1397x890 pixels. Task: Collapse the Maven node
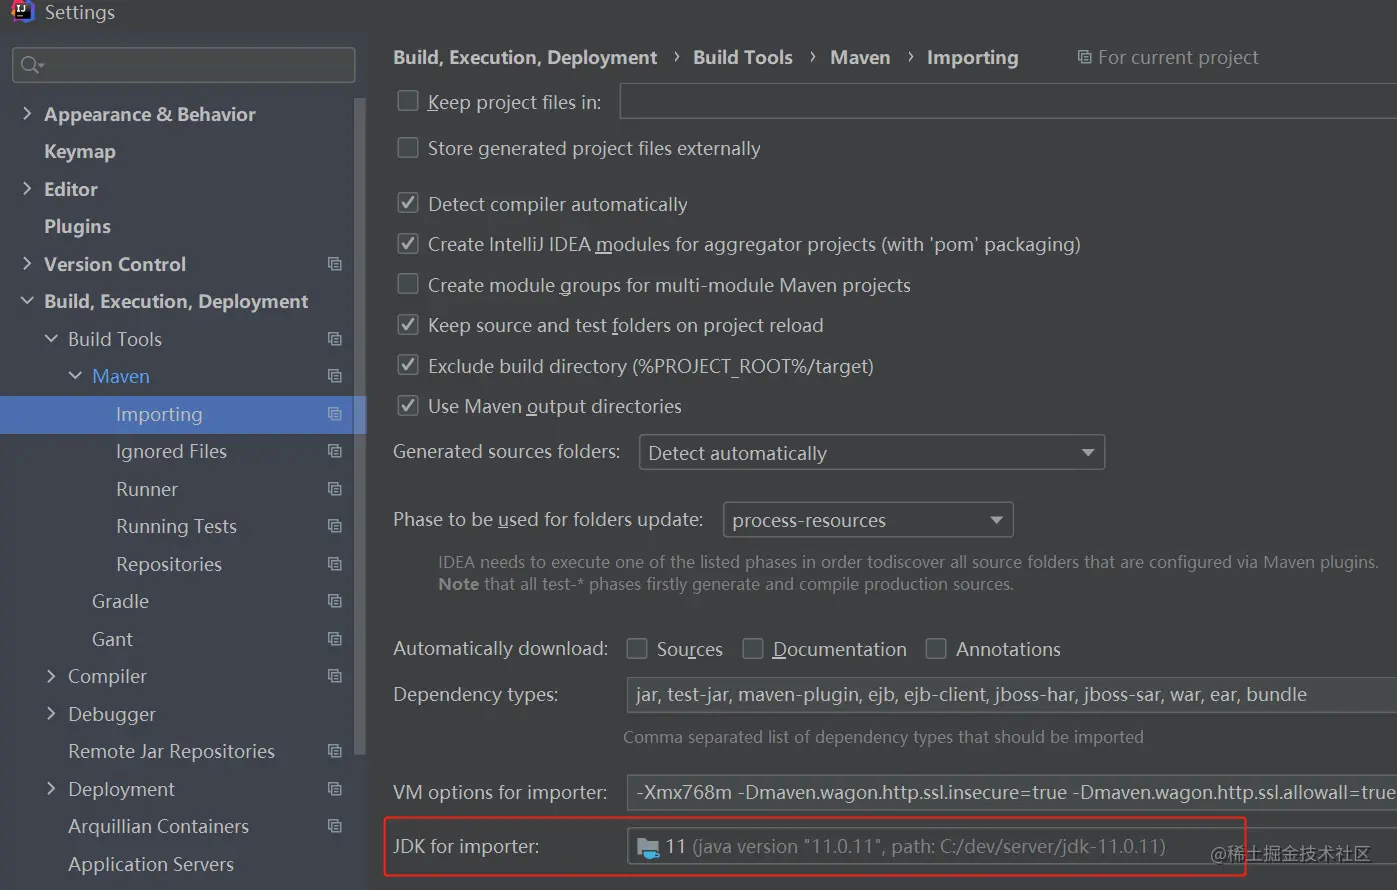pos(75,376)
